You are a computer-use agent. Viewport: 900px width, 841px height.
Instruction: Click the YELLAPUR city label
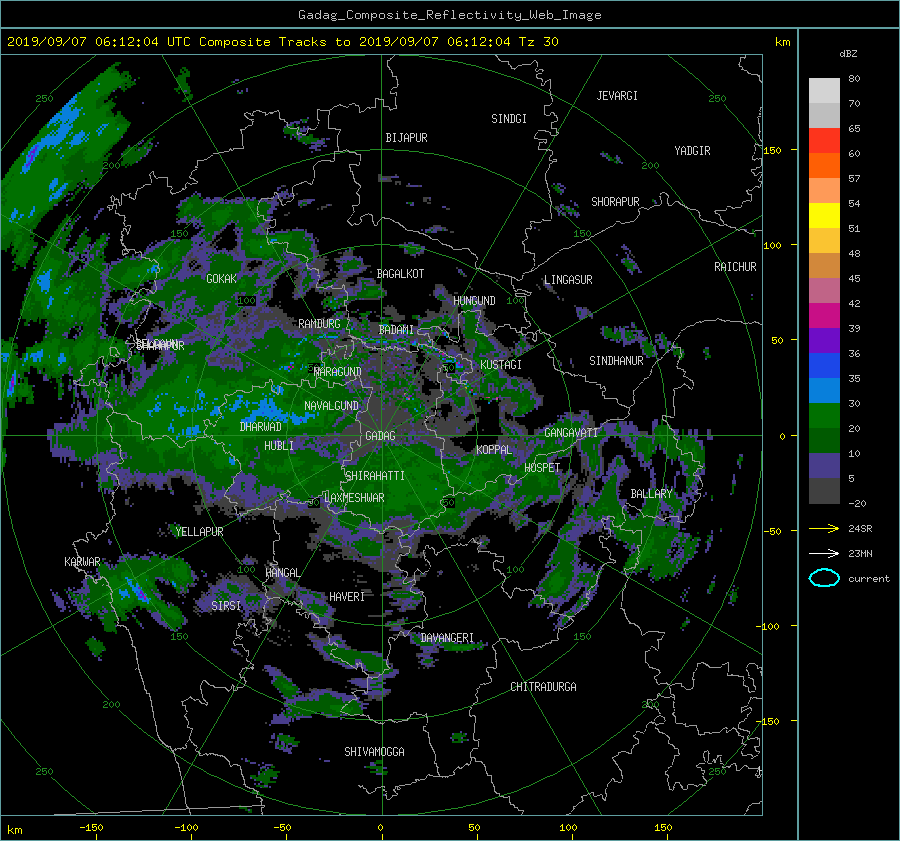[x=199, y=532]
